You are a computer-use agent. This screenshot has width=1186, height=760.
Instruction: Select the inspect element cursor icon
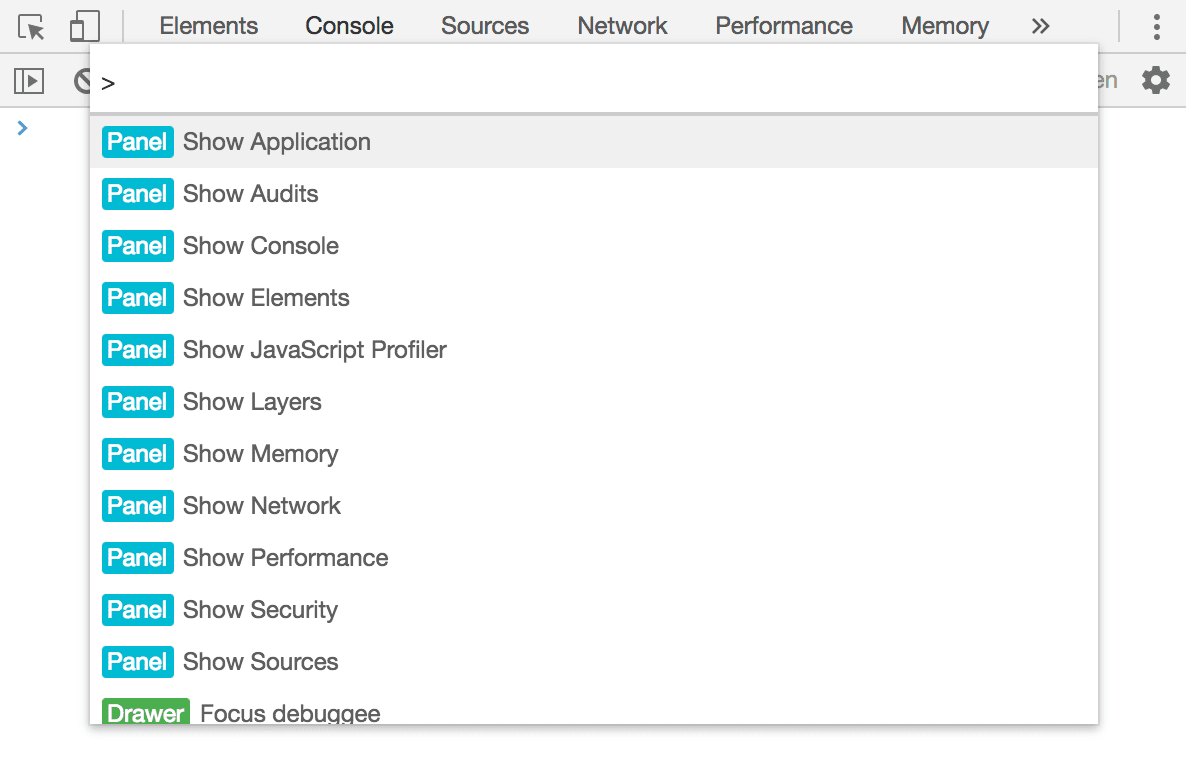[x=31, y=25]
